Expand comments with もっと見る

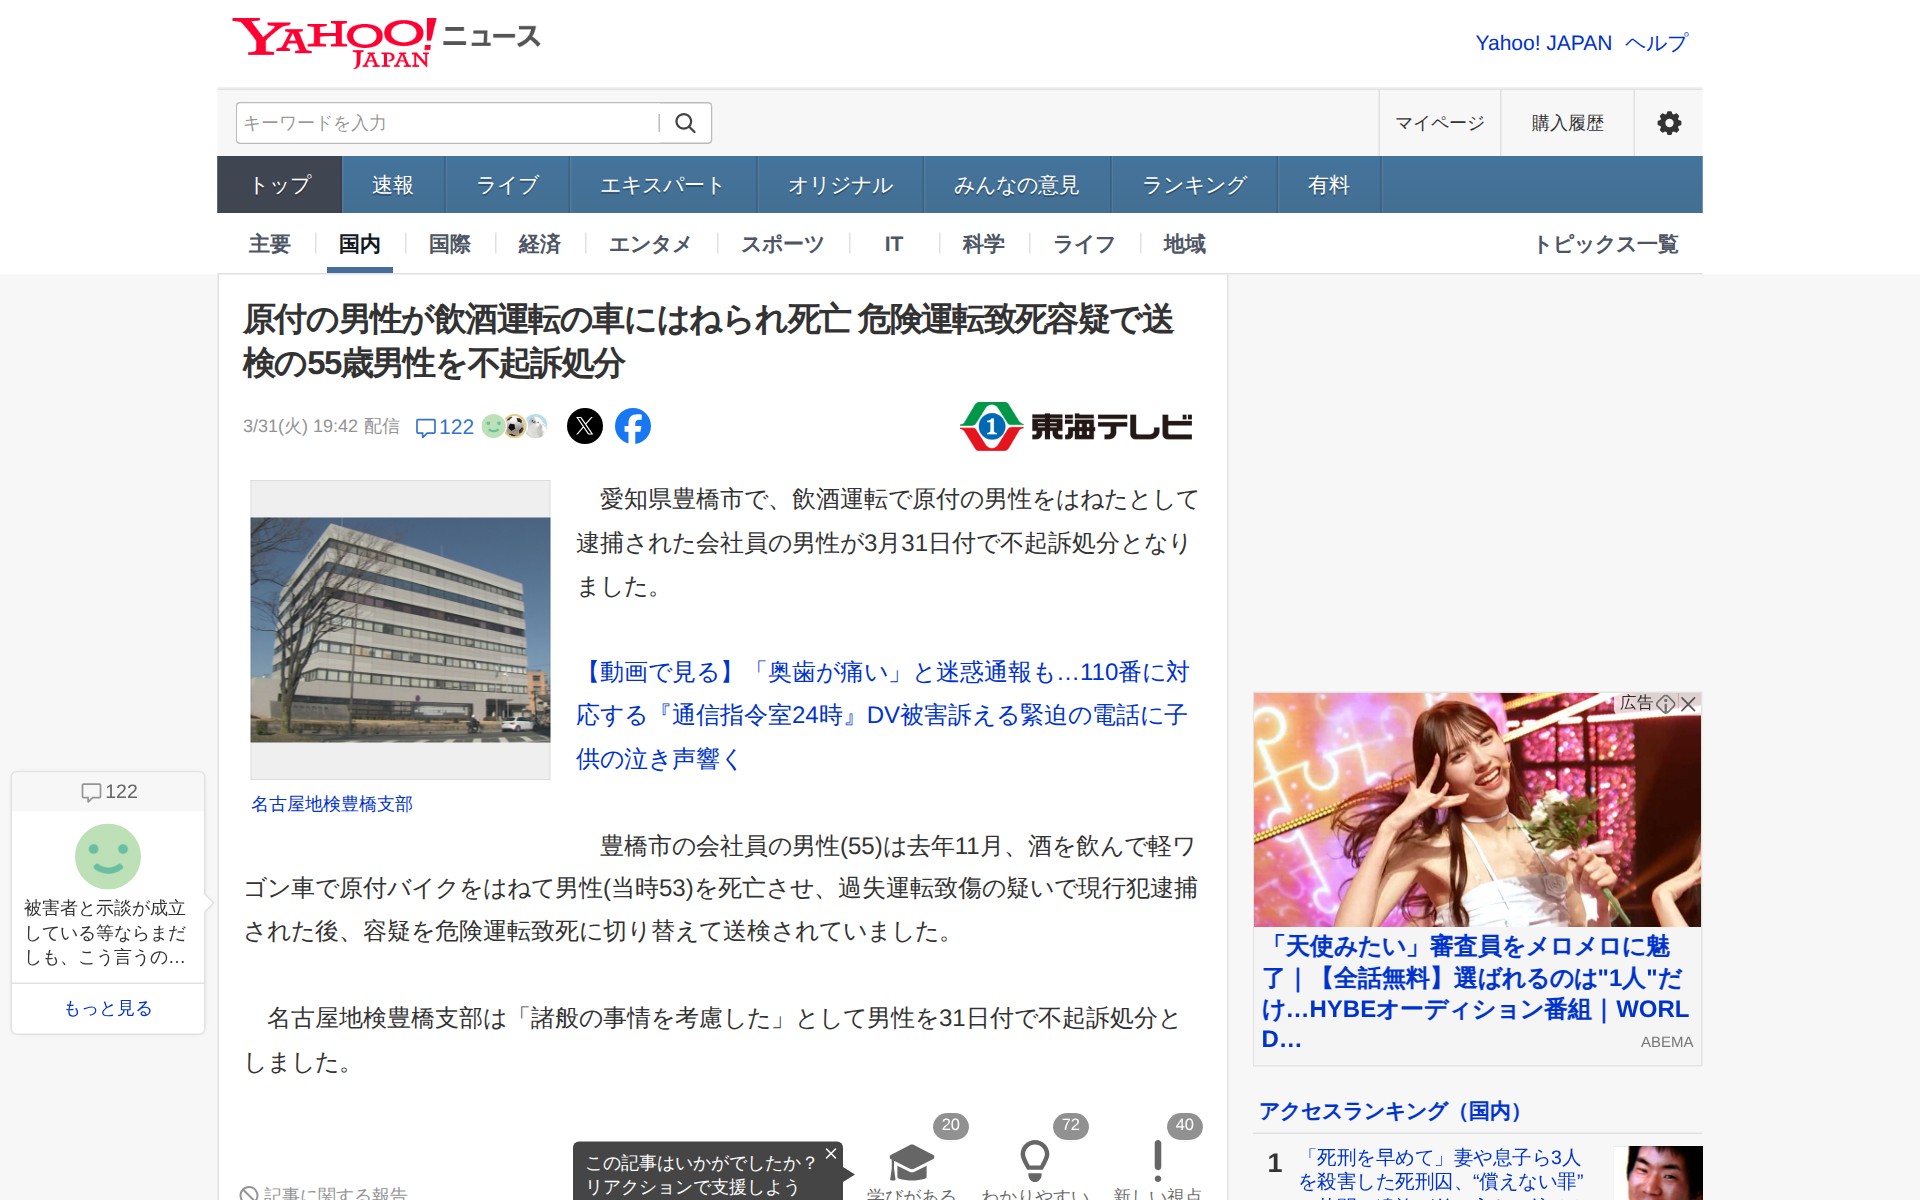pyautogui.click(x=108, y=1008)
